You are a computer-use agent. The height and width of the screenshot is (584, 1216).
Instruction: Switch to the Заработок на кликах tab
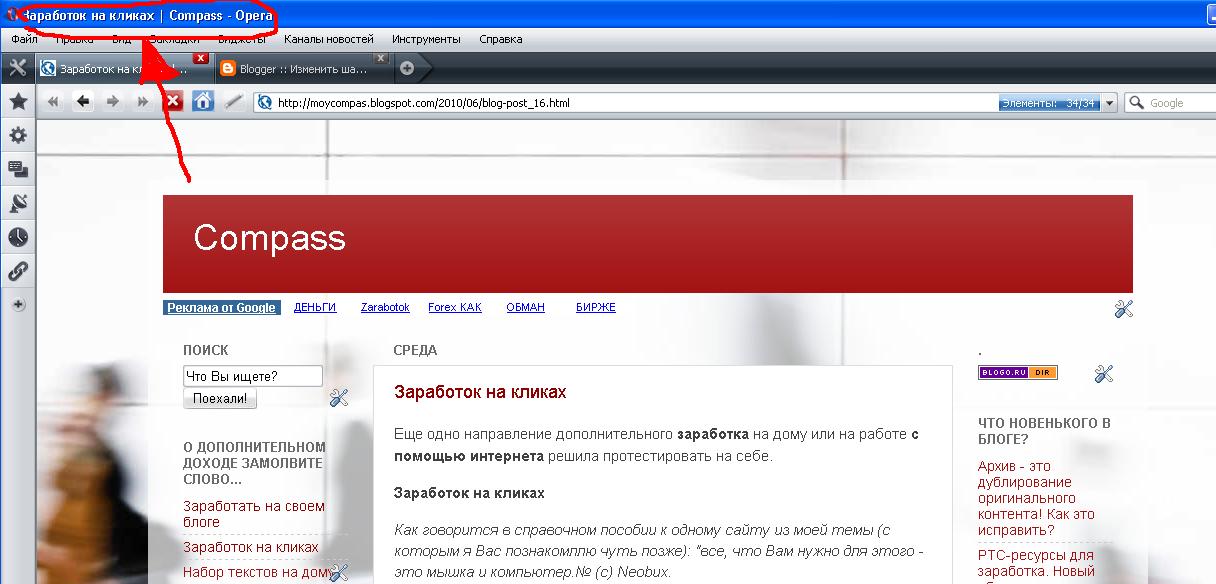125,68
